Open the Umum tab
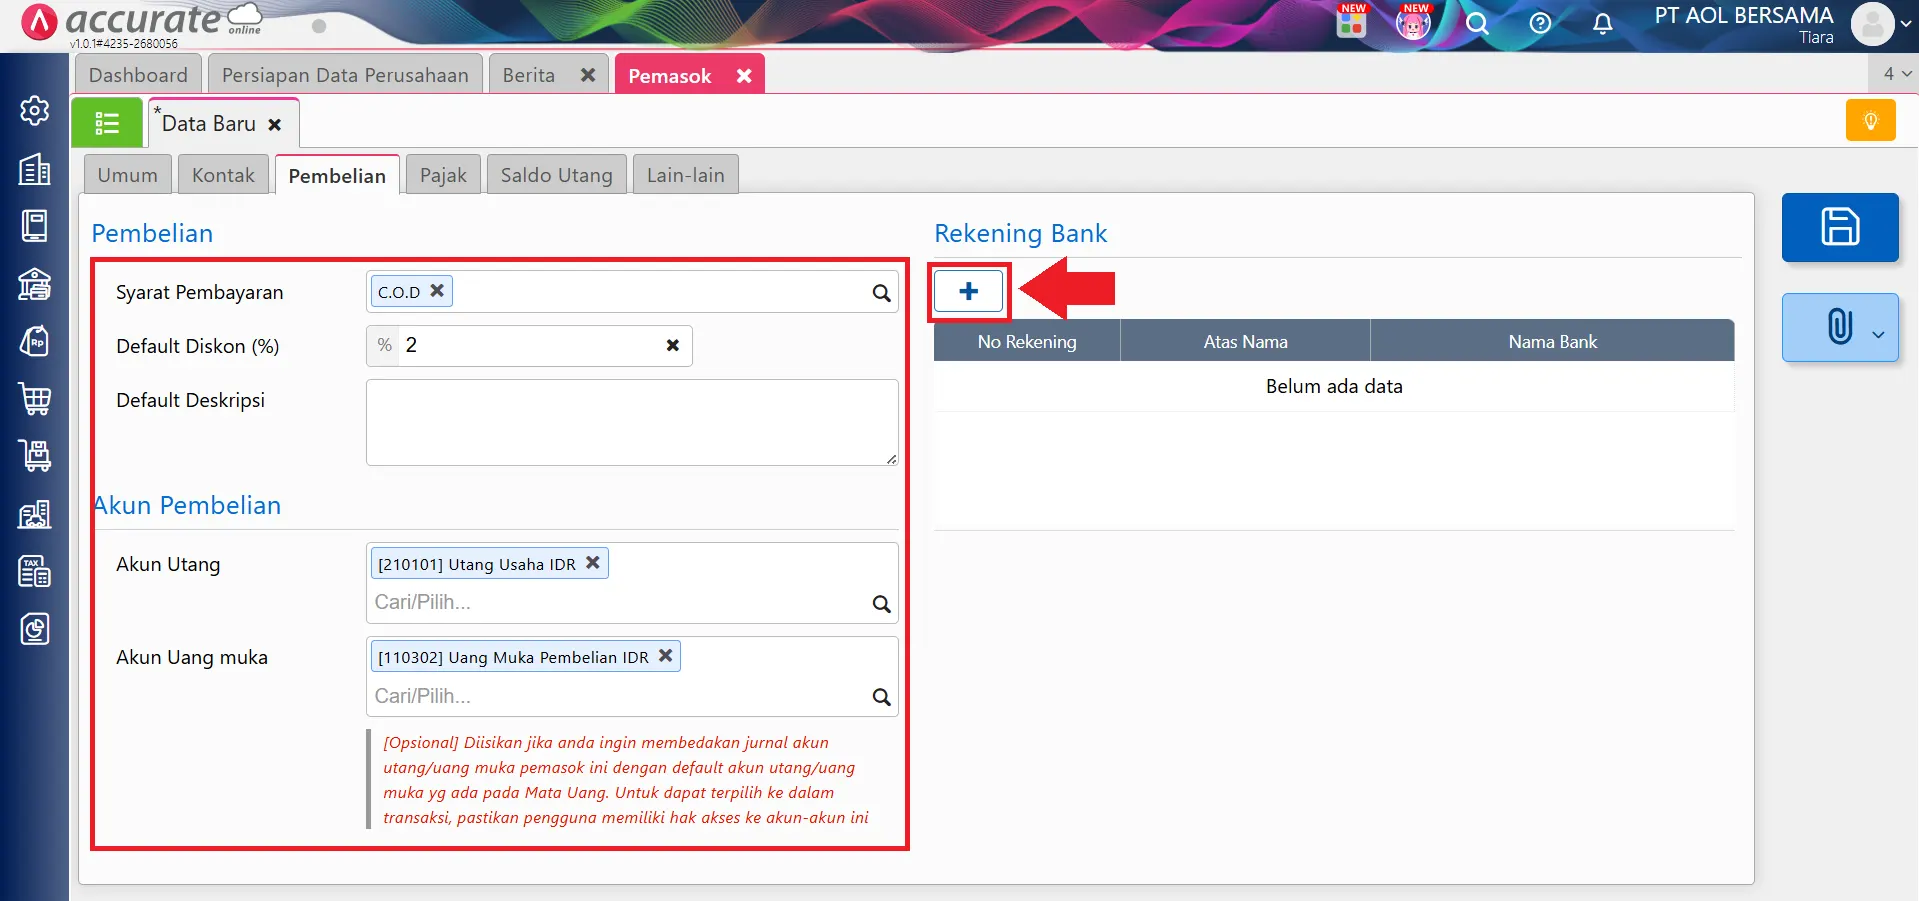Image resolution: width=1919 pixels, height=901 pixels. pyautogui.click(x=128, y=175)
